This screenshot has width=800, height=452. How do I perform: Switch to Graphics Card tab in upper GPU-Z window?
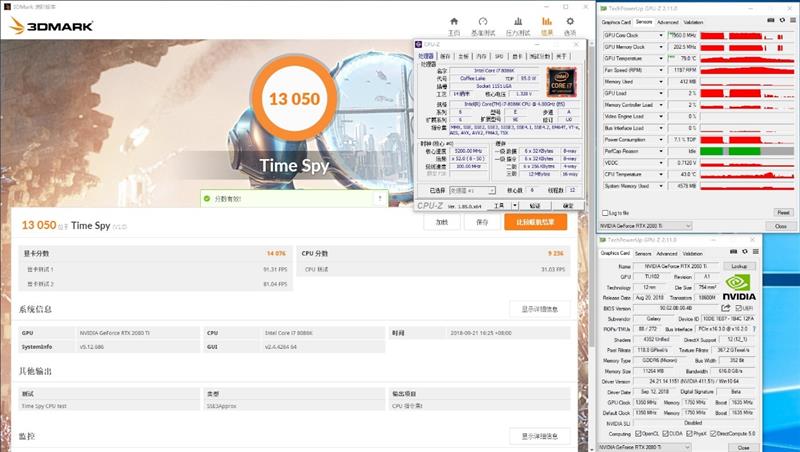pos(616,22)
